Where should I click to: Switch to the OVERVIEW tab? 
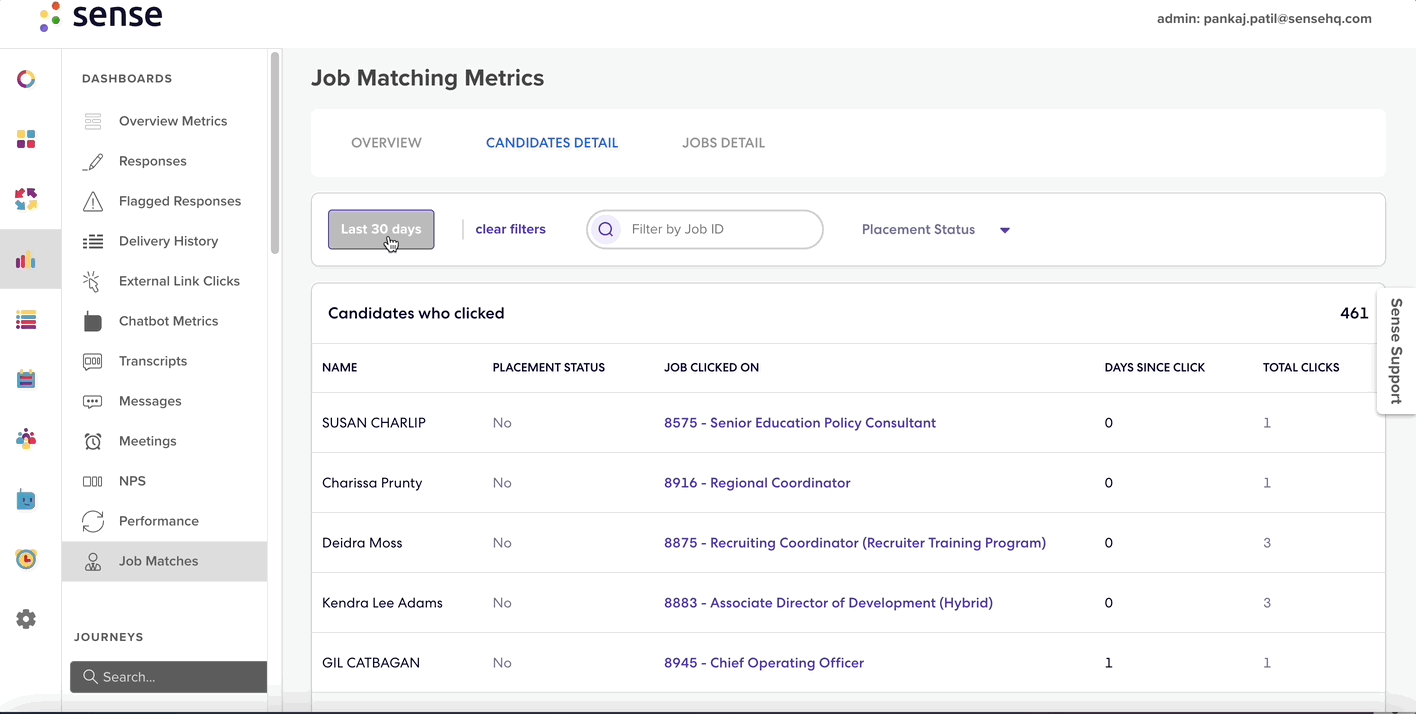coord(386,143)
